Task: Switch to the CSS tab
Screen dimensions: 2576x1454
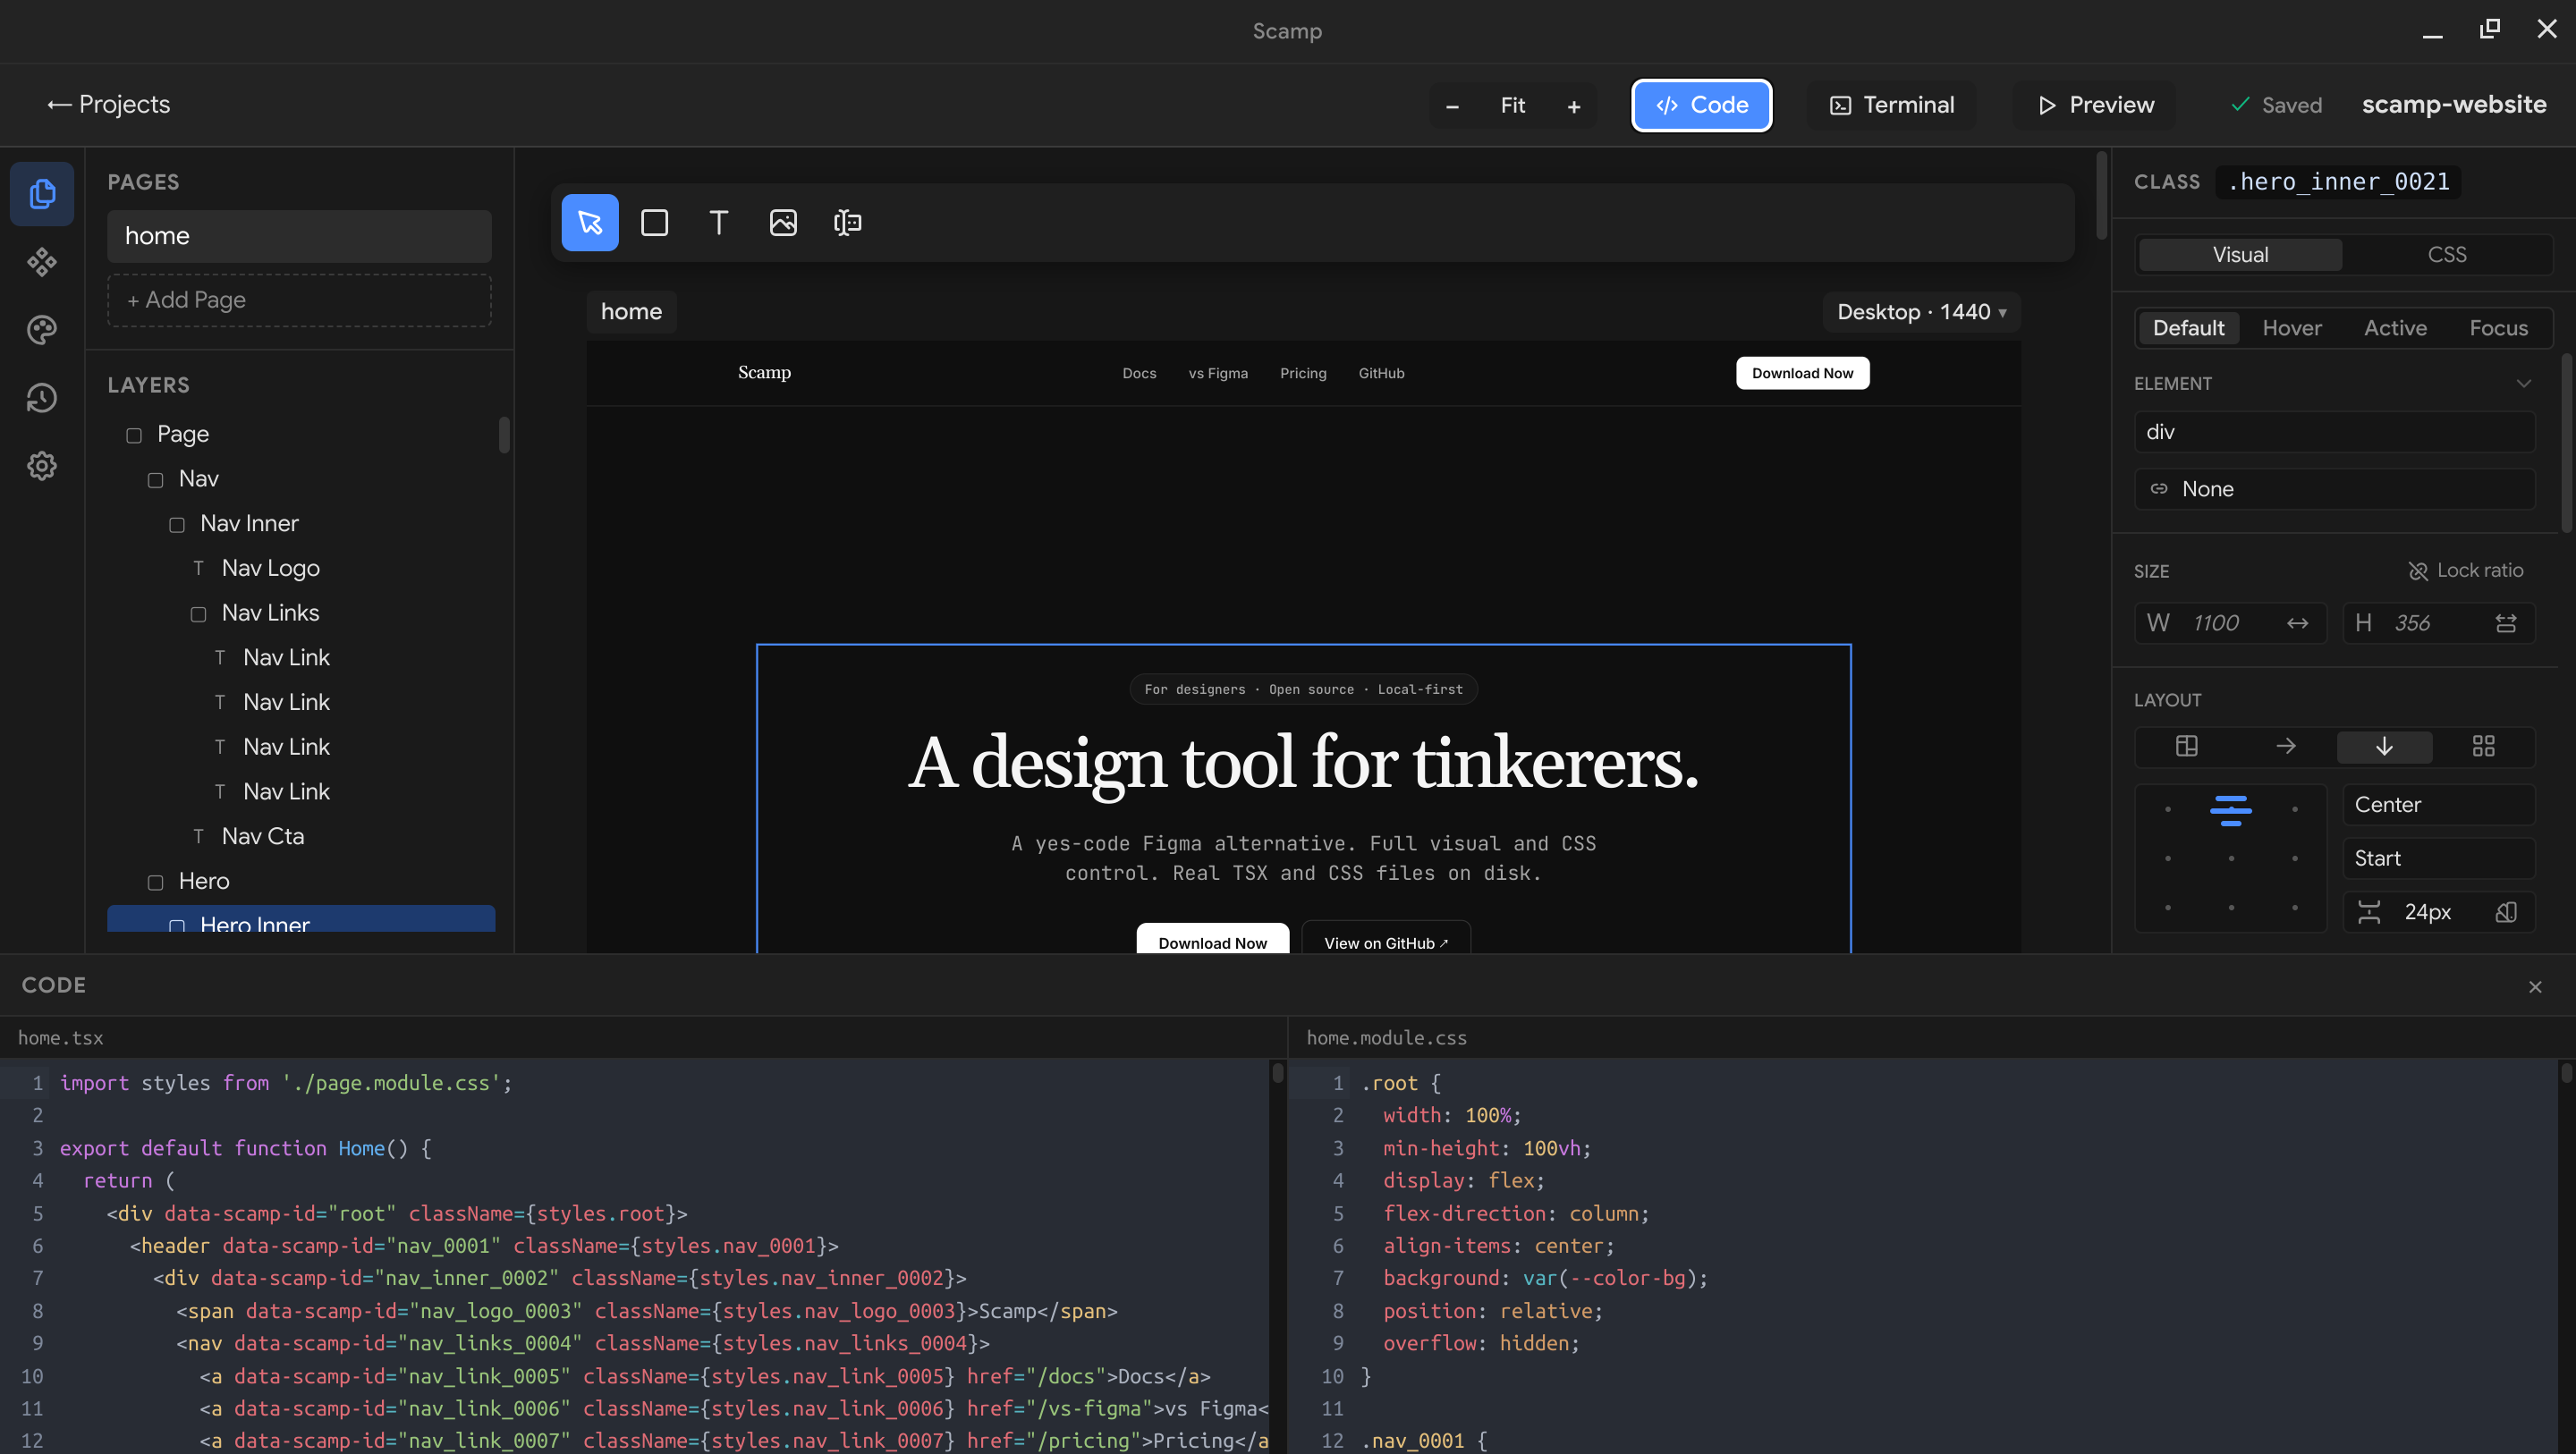Action: 2446,255
